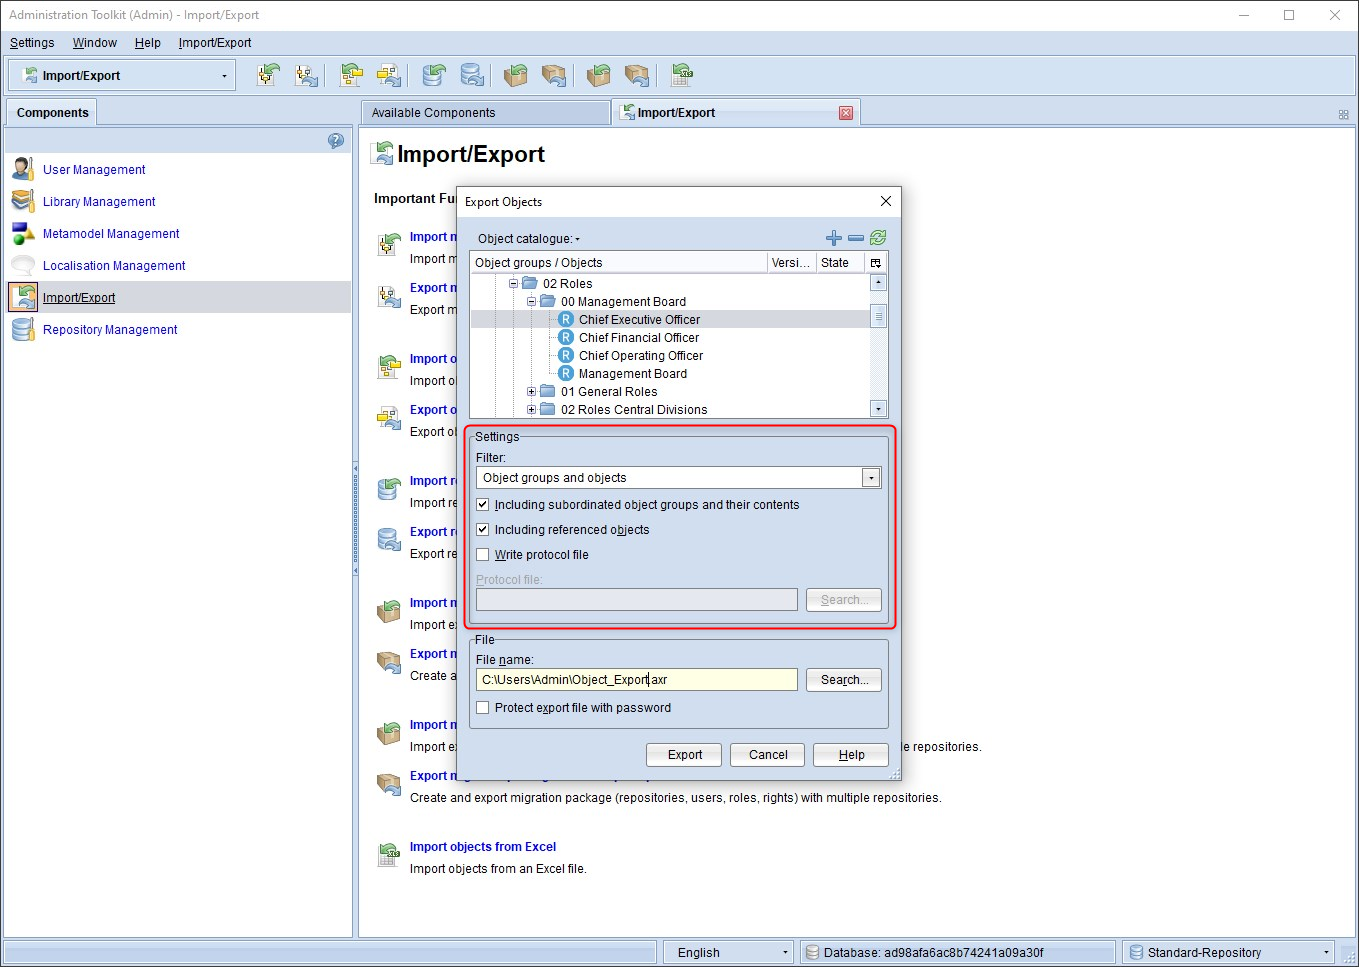Enable the Write protocol file checkbox
1359x967 pixels.
click(483, 555)
